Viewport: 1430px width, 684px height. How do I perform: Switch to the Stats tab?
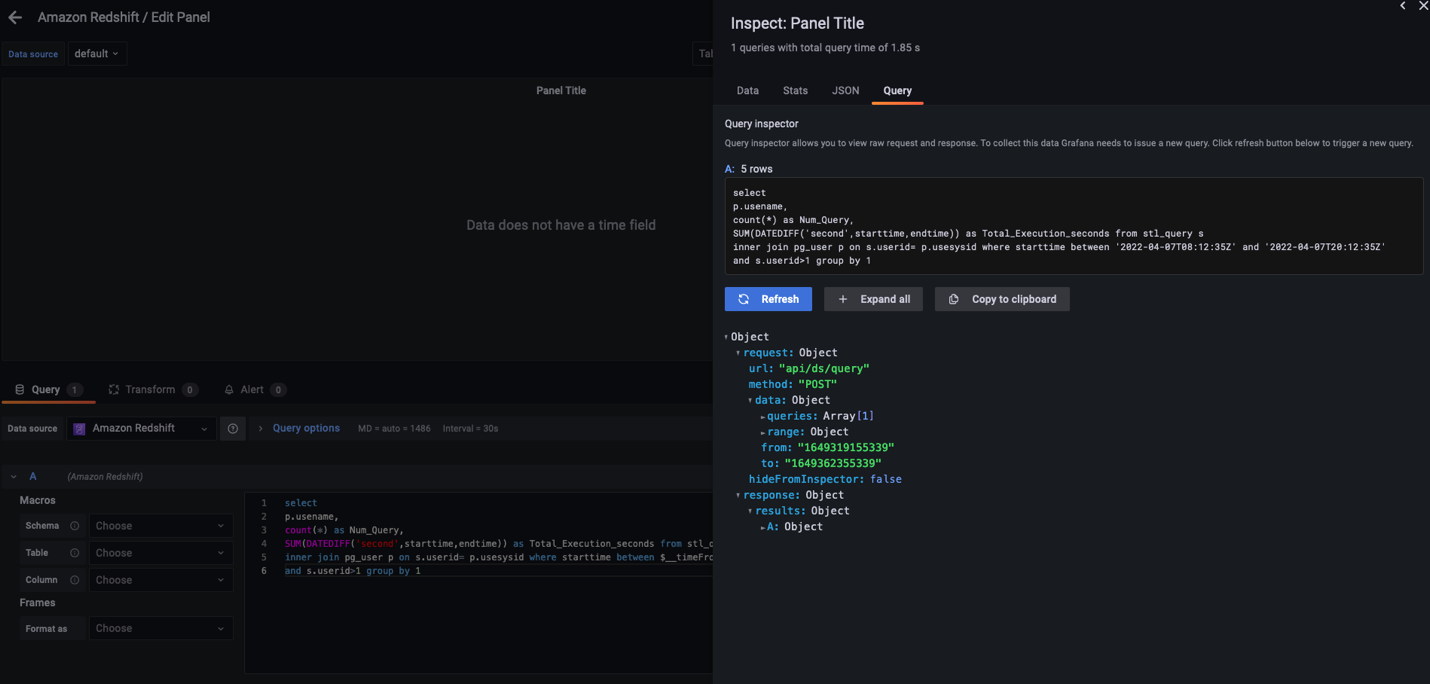[795, 91]
